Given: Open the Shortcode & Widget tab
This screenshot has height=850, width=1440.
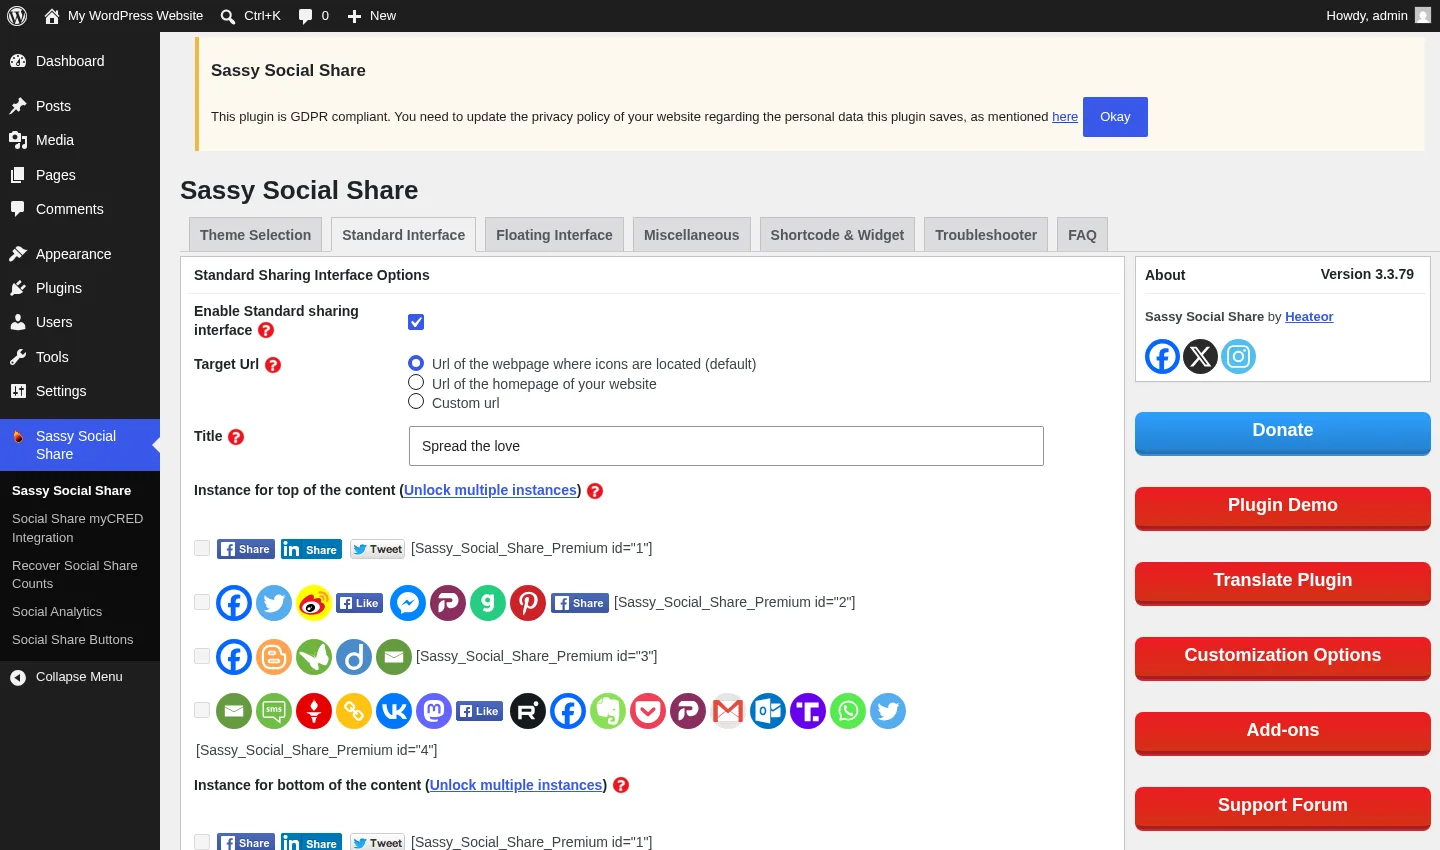Looking at the screenshot, I should coord(837,235).
